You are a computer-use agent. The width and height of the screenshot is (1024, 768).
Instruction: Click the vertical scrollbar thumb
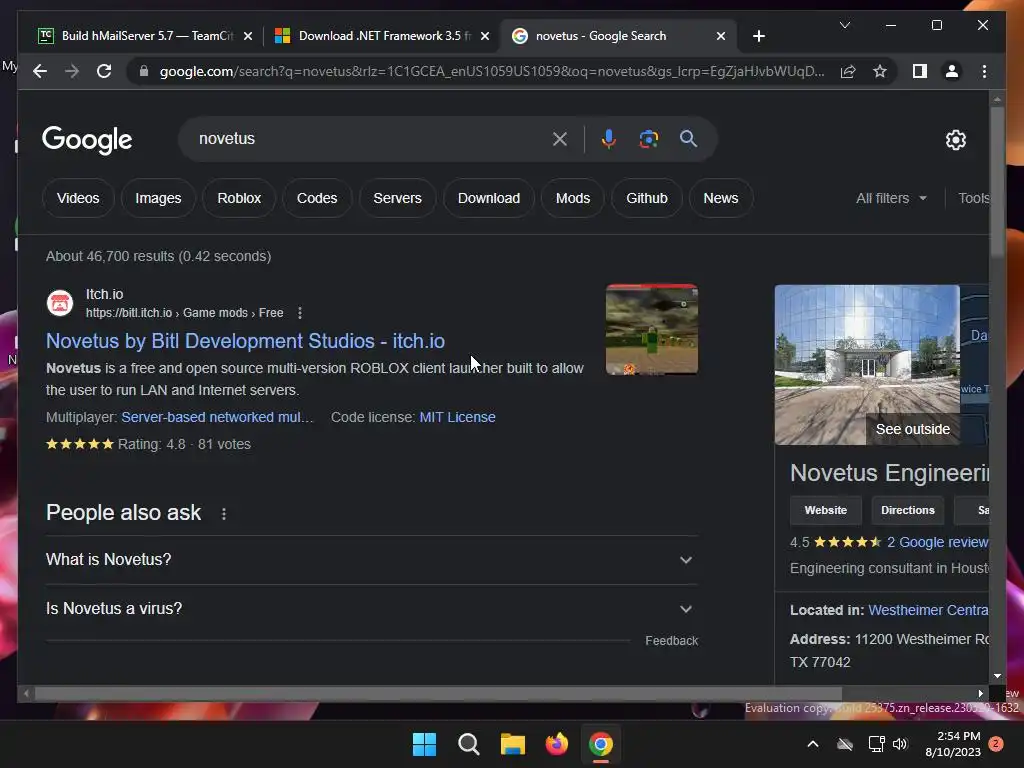(x=997, y=181)
